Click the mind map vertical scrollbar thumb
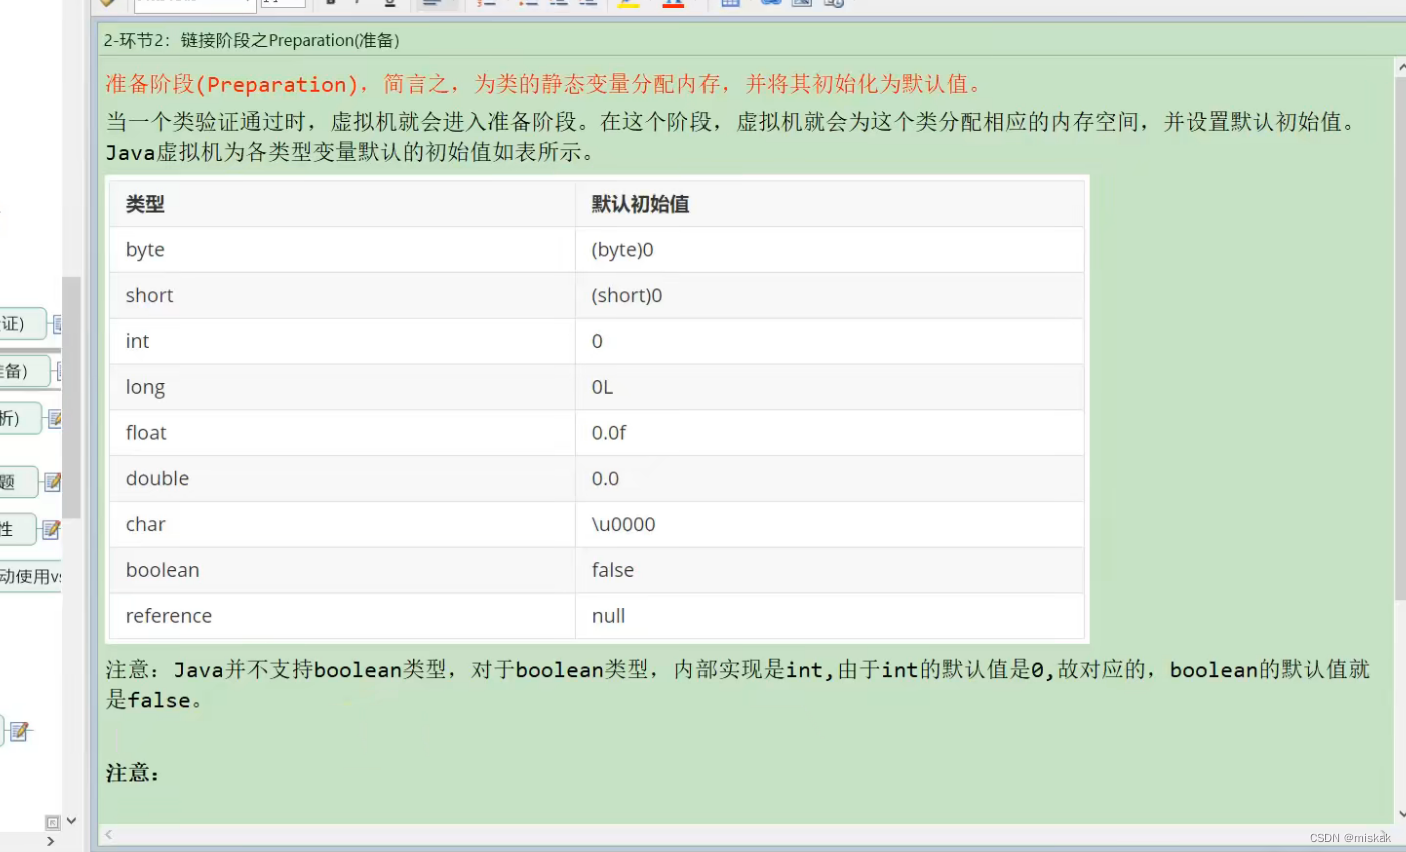 coord(71,398)
